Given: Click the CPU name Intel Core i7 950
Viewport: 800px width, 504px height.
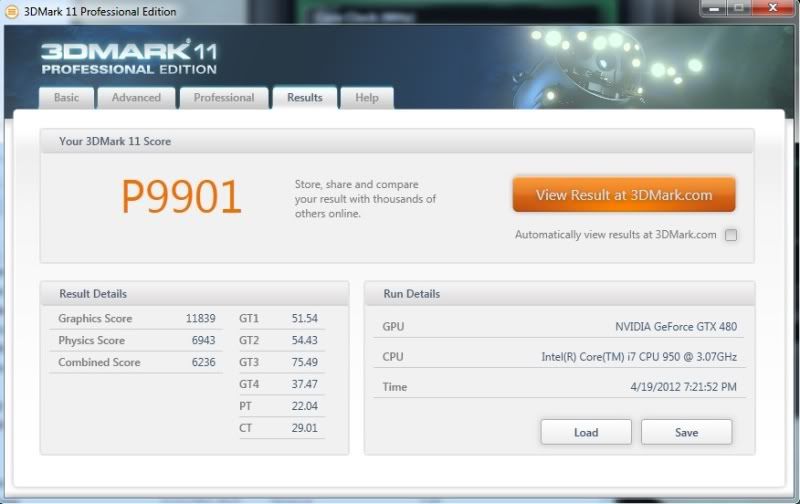Looking at the screenshot, I should tap(639, 357).
